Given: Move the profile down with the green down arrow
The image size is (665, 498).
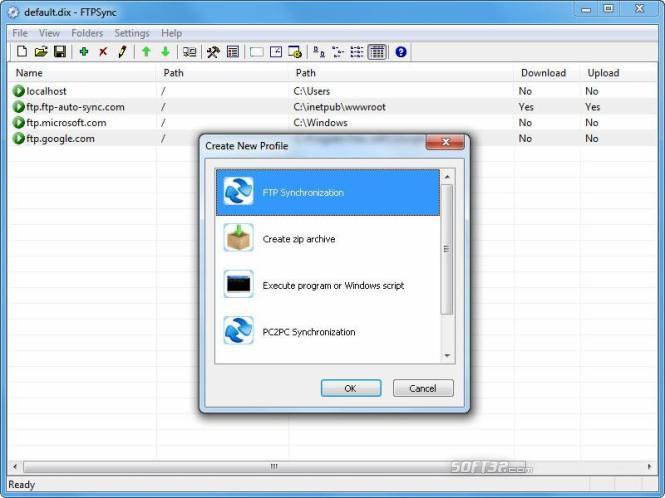Looking at the screenshot, I should 165,52.
